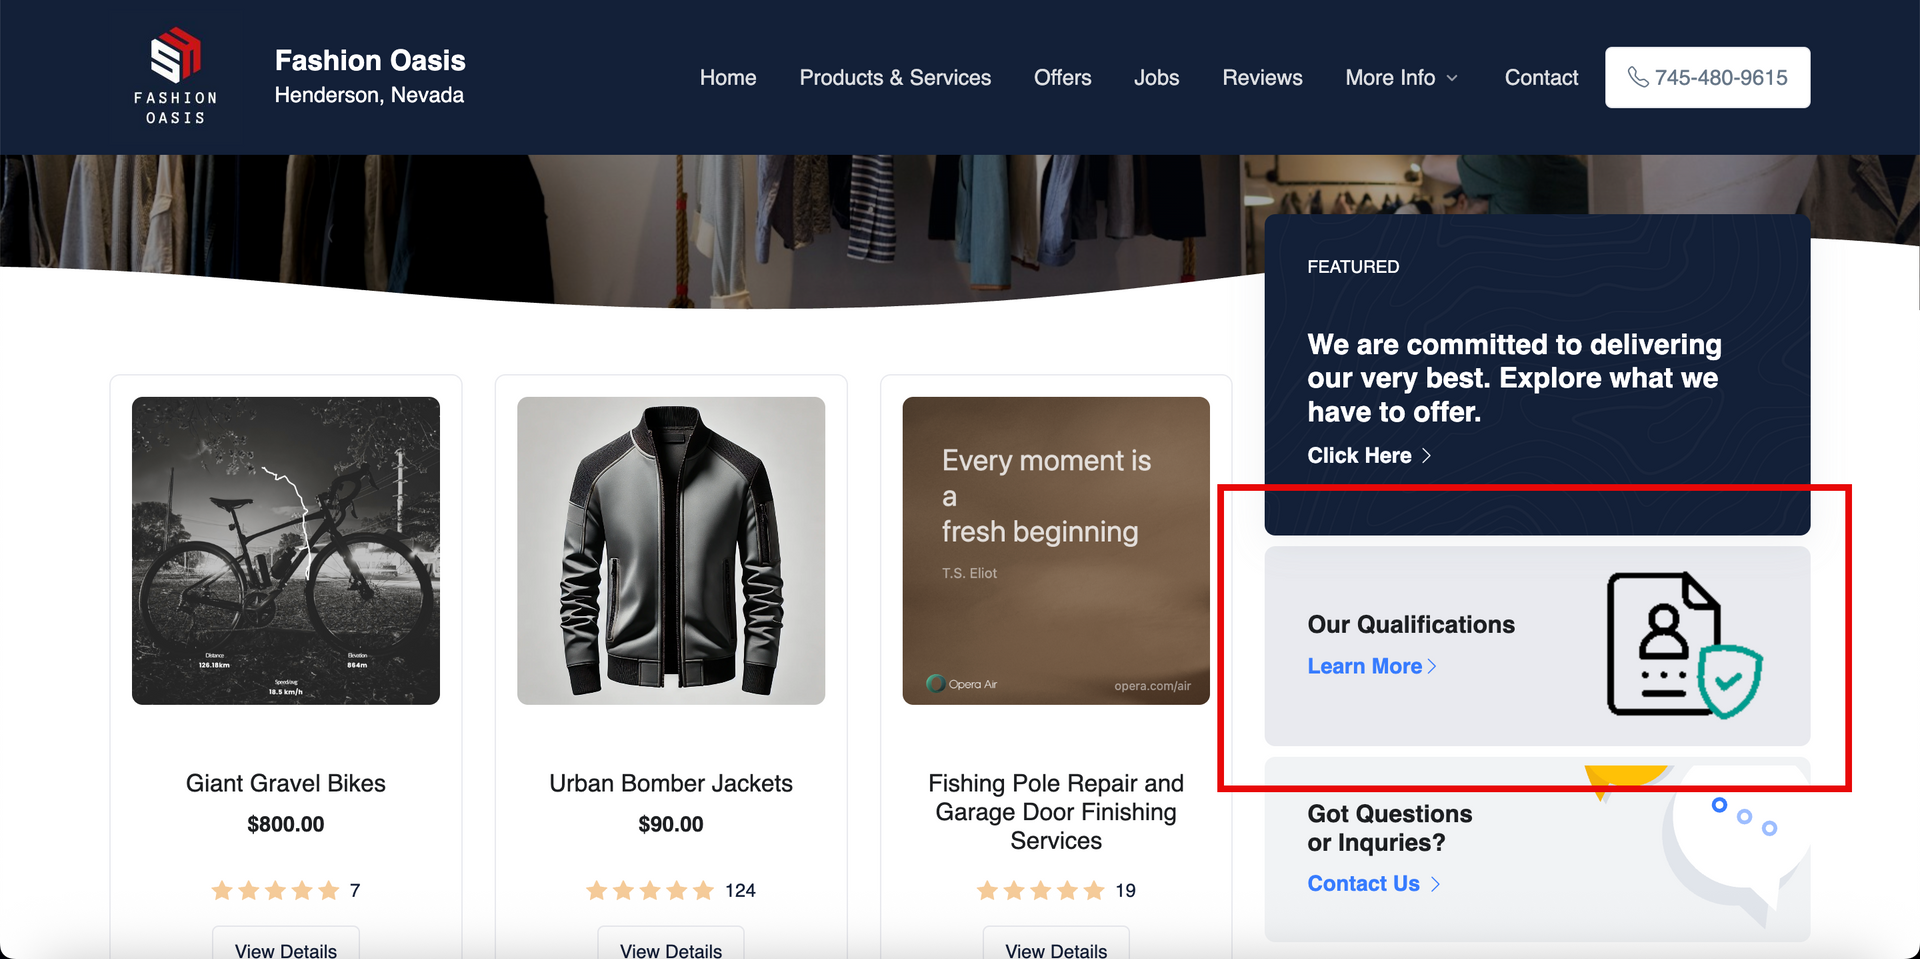This screenshot has width=1920, height=959.
Task: Click View Details under Urban Bomber Jackets
Action: coord(670,950)
